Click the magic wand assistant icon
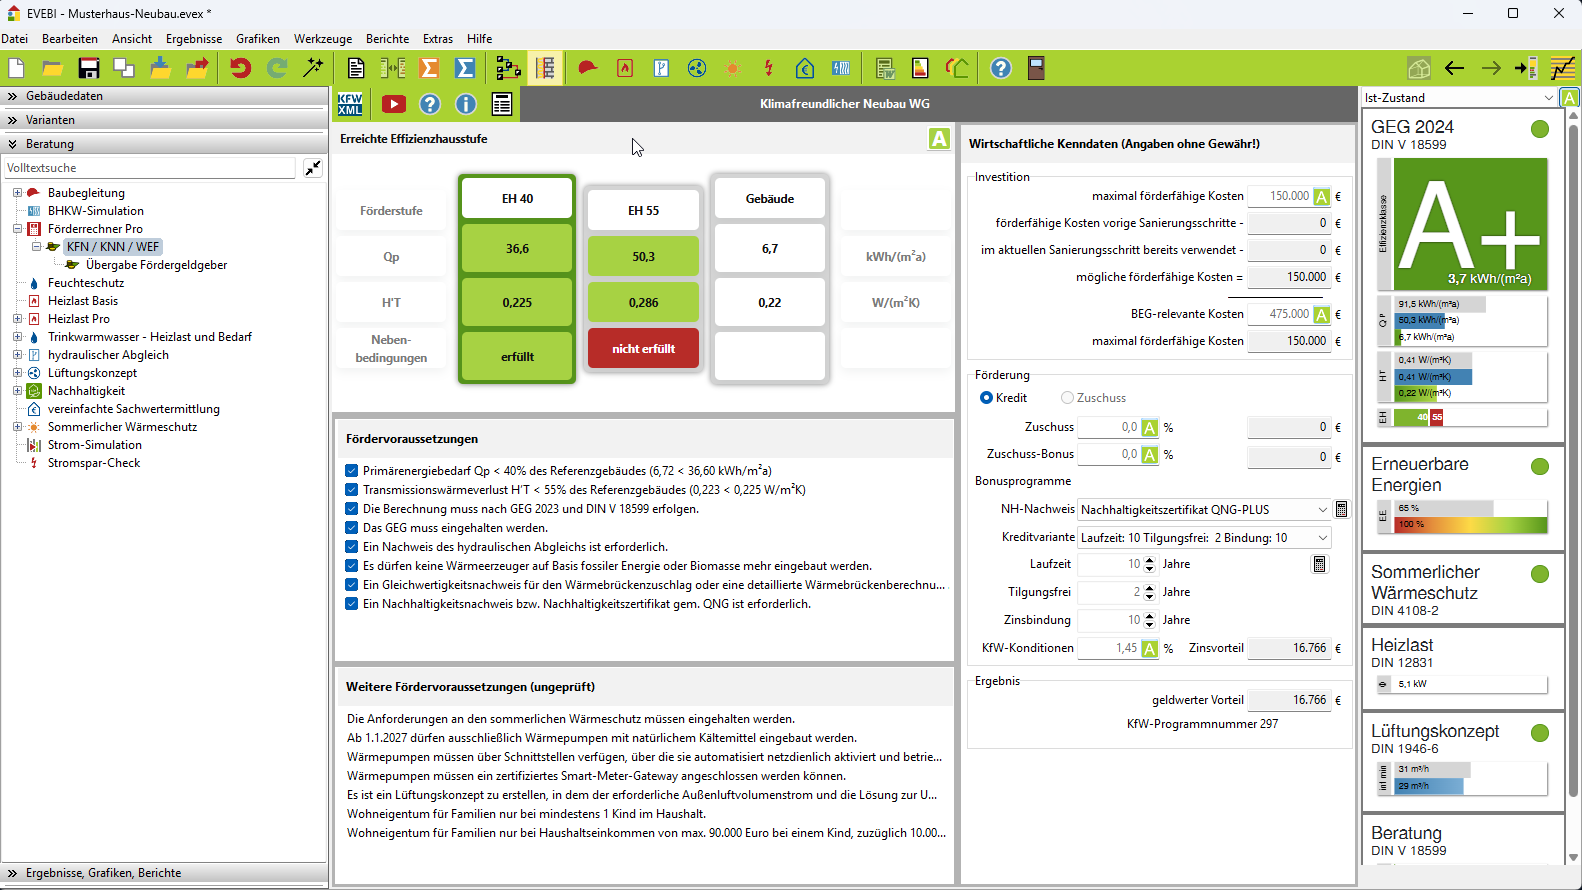This screenshot has width=1582, height=890. click(x=314, y=68)
